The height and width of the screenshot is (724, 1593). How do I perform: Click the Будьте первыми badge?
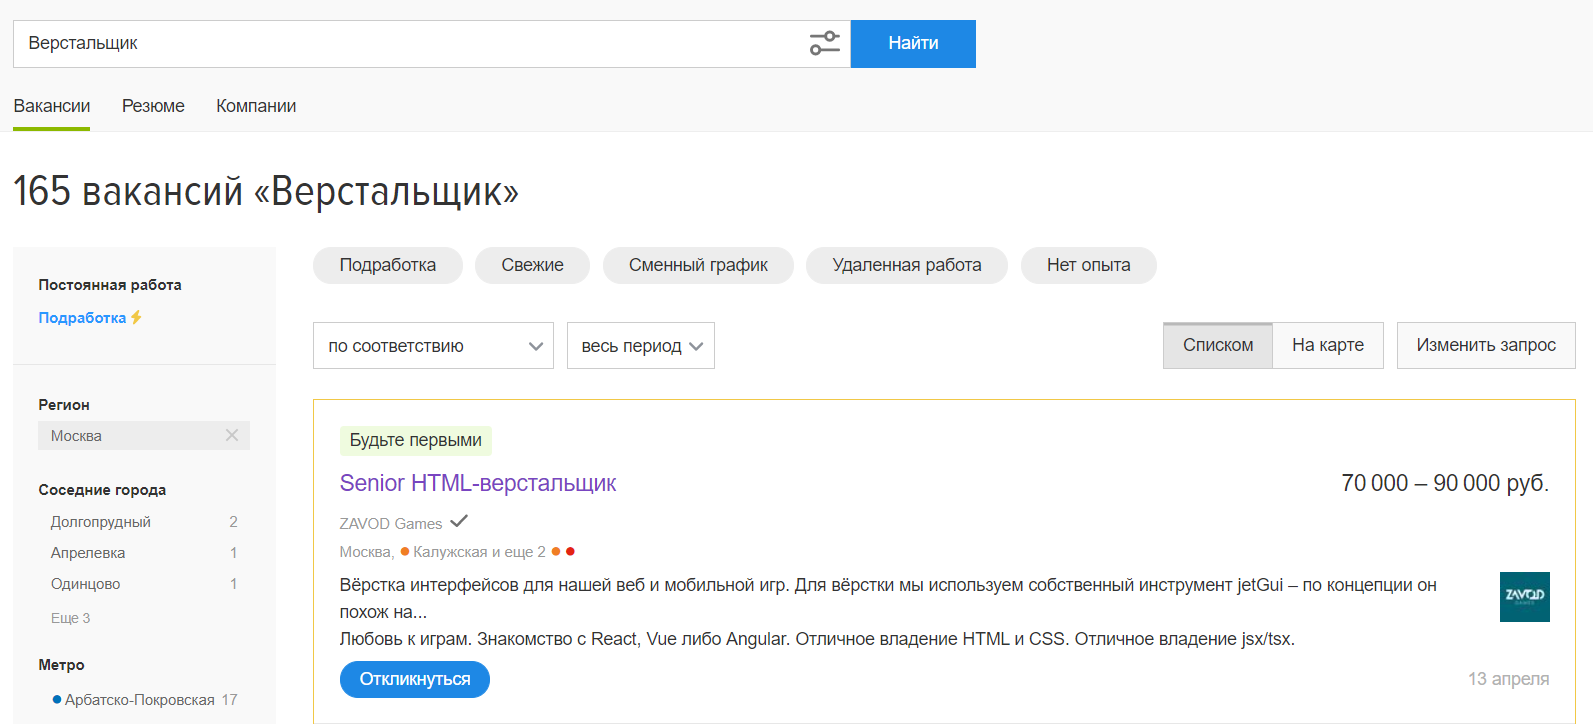[416, 440]
